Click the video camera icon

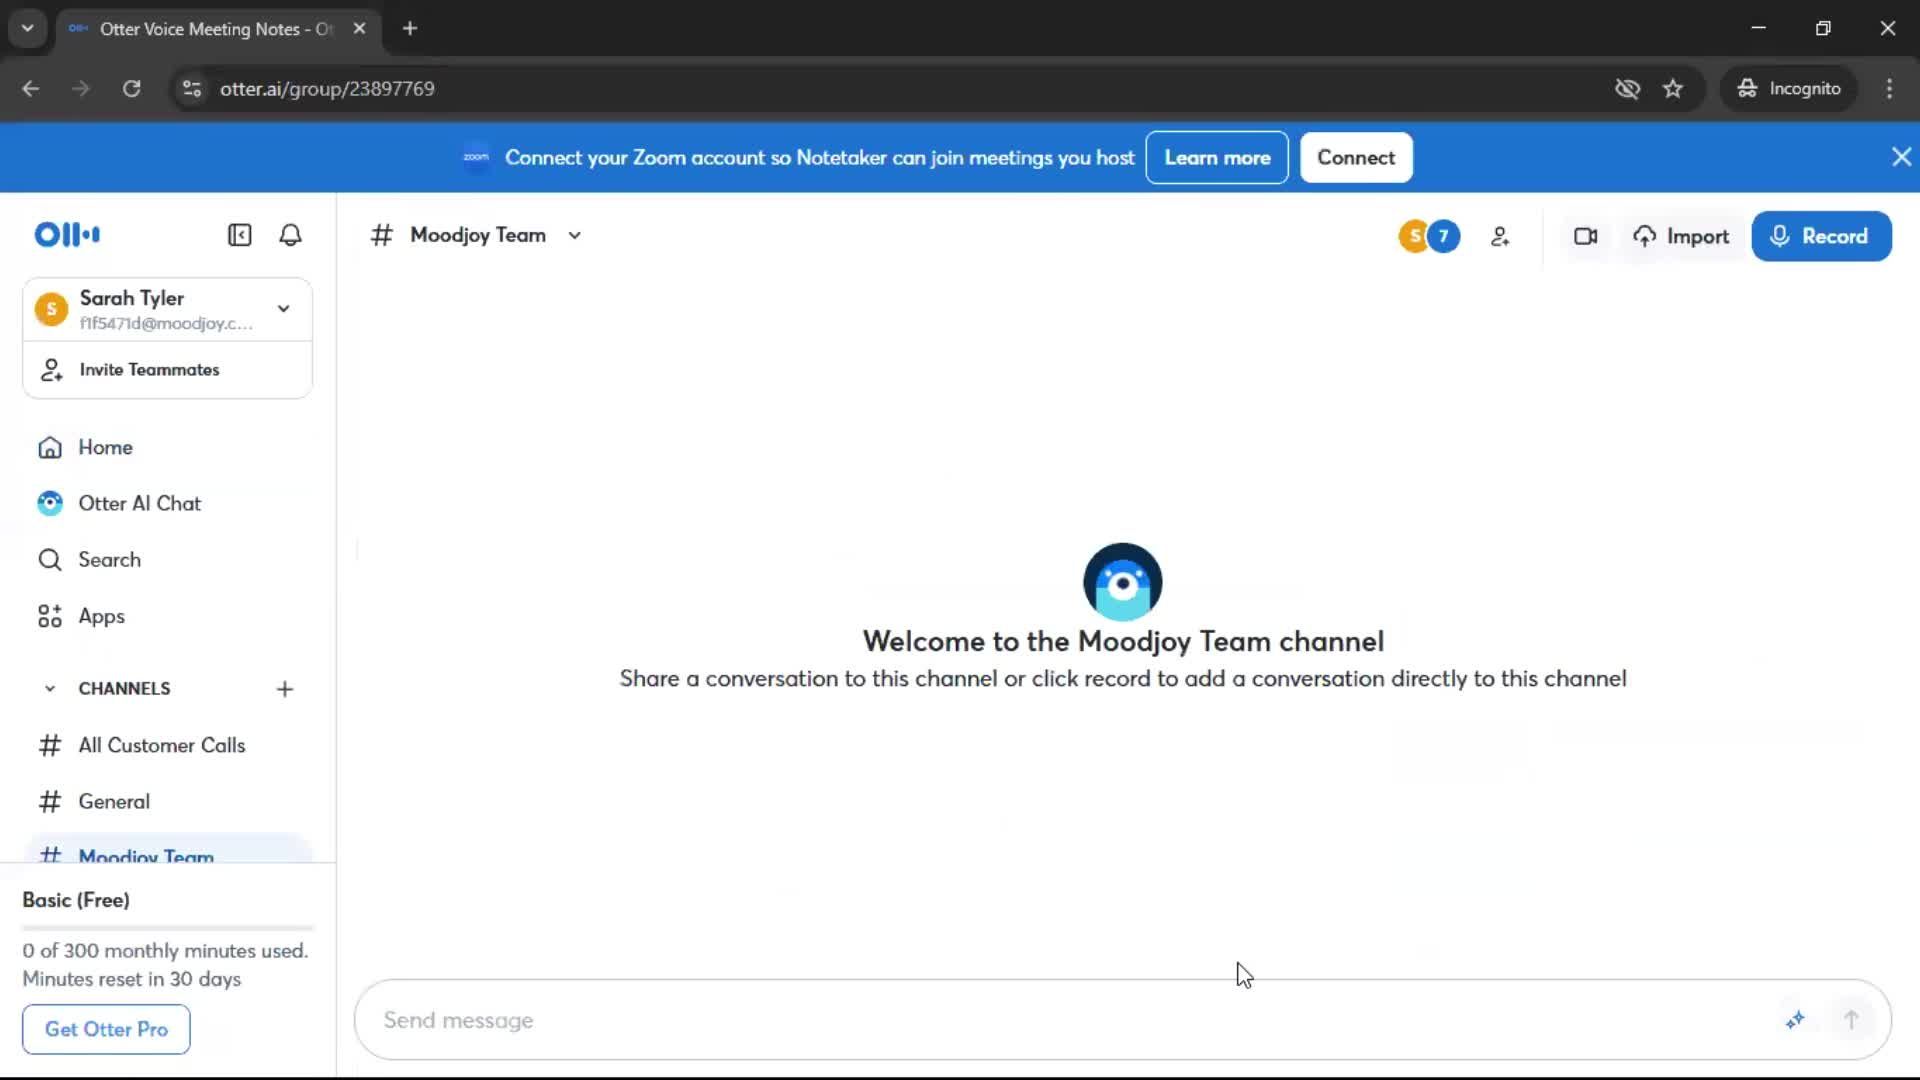pyautogui.click(x=1586, y=237)
